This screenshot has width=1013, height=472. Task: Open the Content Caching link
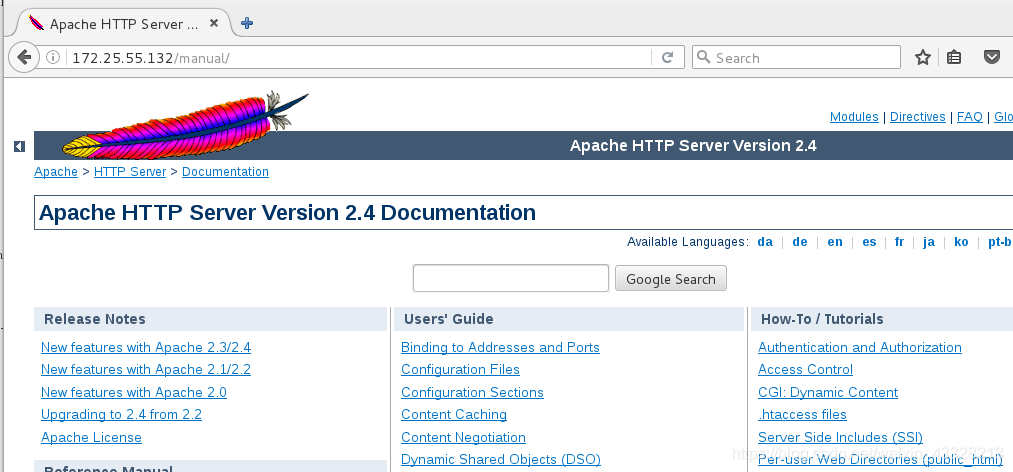pyautogui.click(x=454, y=415)
